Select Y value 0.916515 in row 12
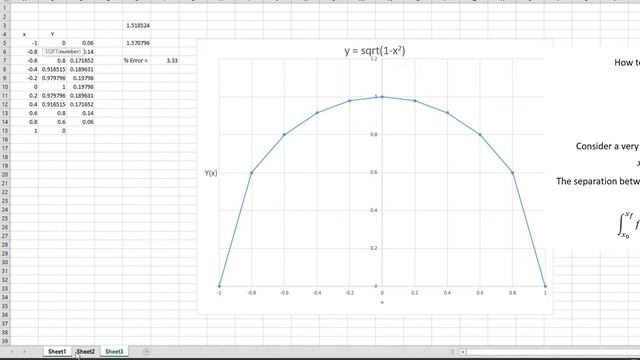Image resolution: width=640 pixels, height=360 pixels. coord(52,104)
